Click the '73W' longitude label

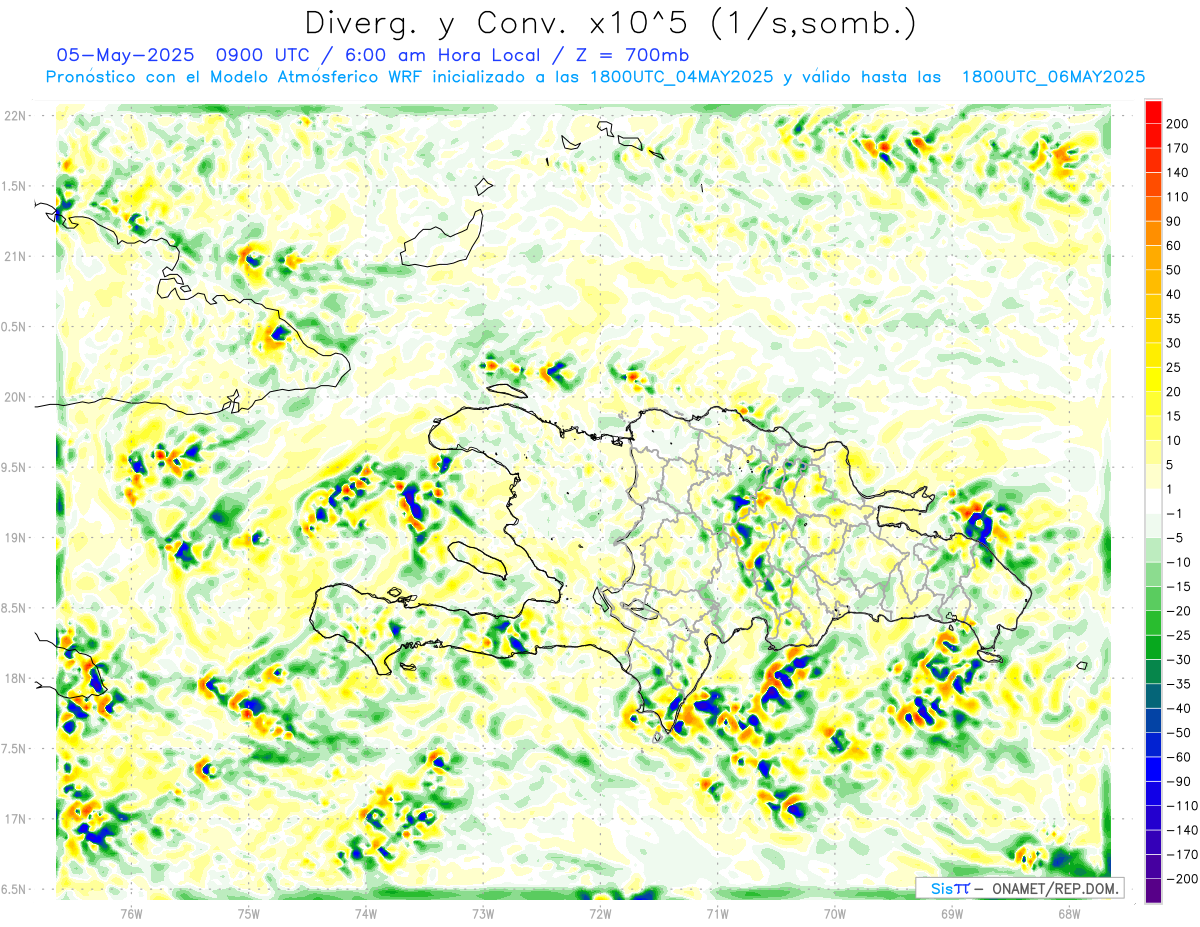[483, 914]
